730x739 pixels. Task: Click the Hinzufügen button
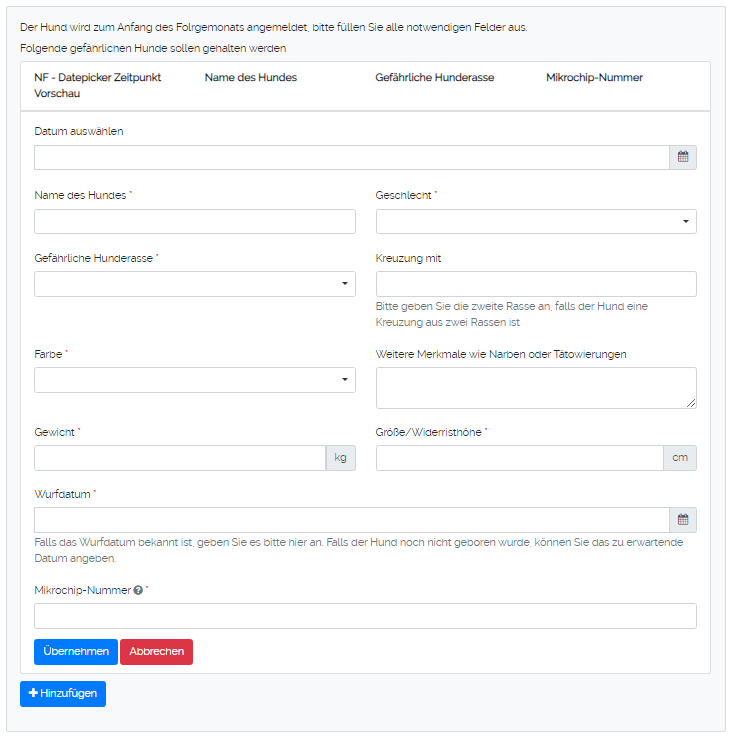63,693
